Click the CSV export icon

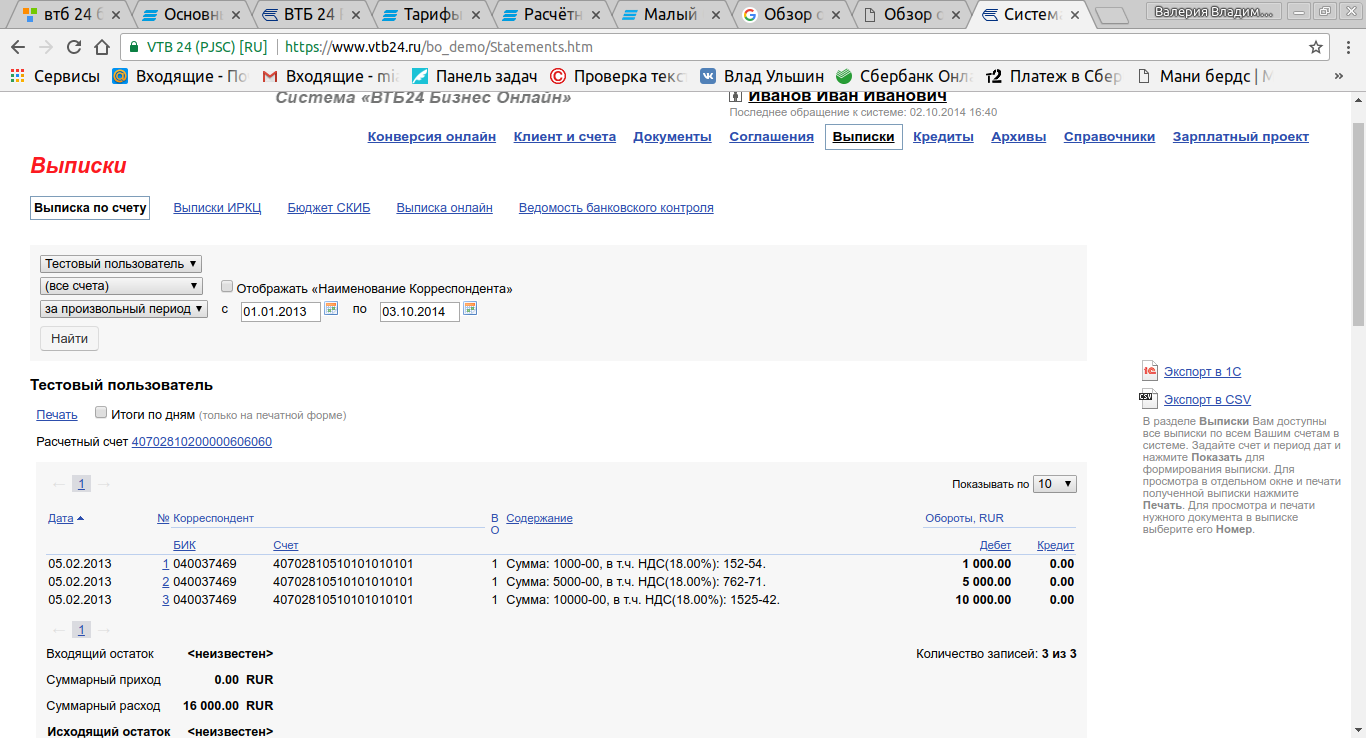1150,399
